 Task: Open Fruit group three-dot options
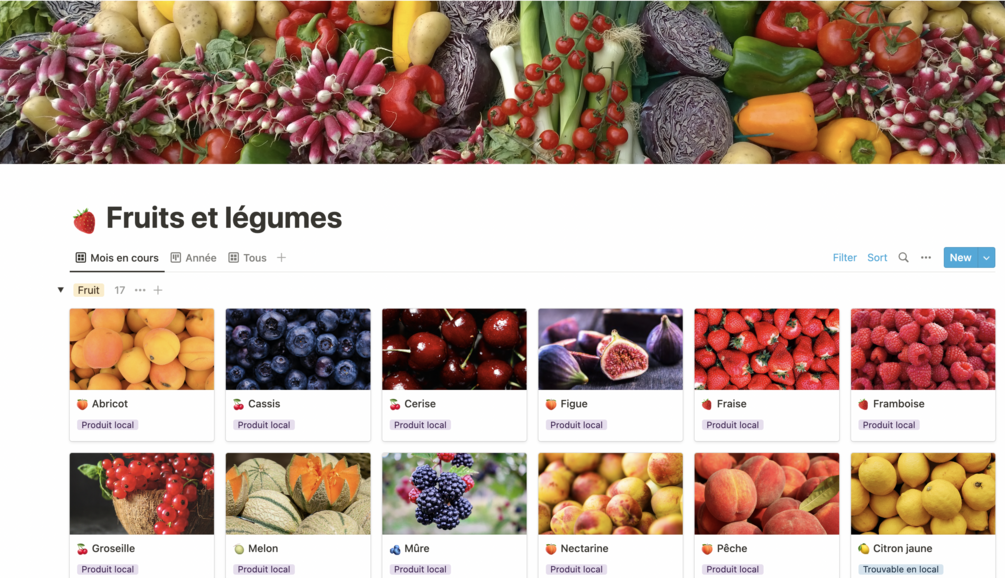click(140, 290)
